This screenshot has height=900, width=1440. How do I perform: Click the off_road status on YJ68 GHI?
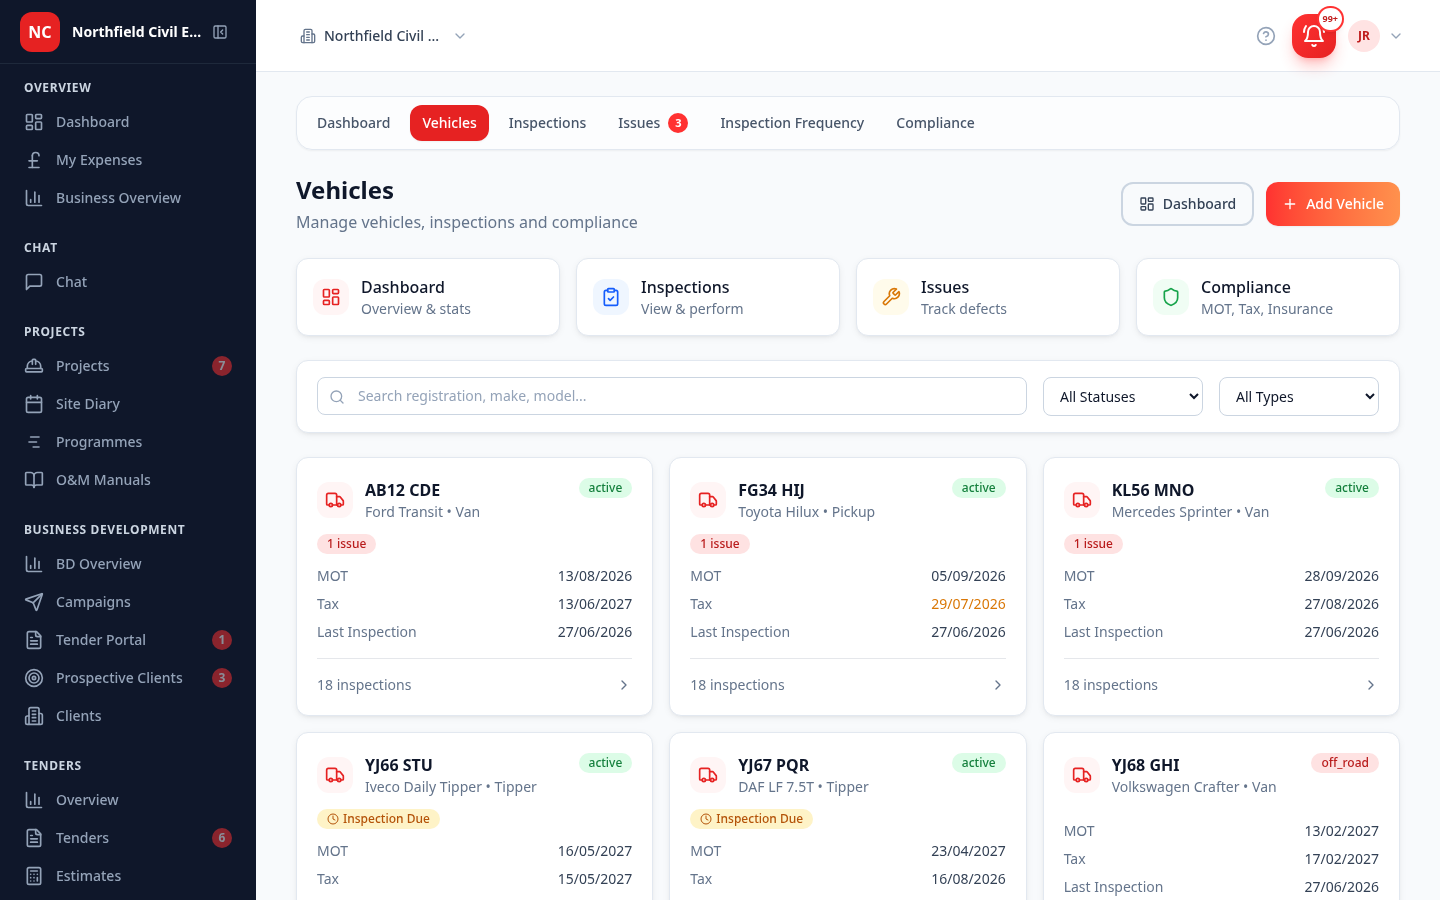coord(1345,763)
